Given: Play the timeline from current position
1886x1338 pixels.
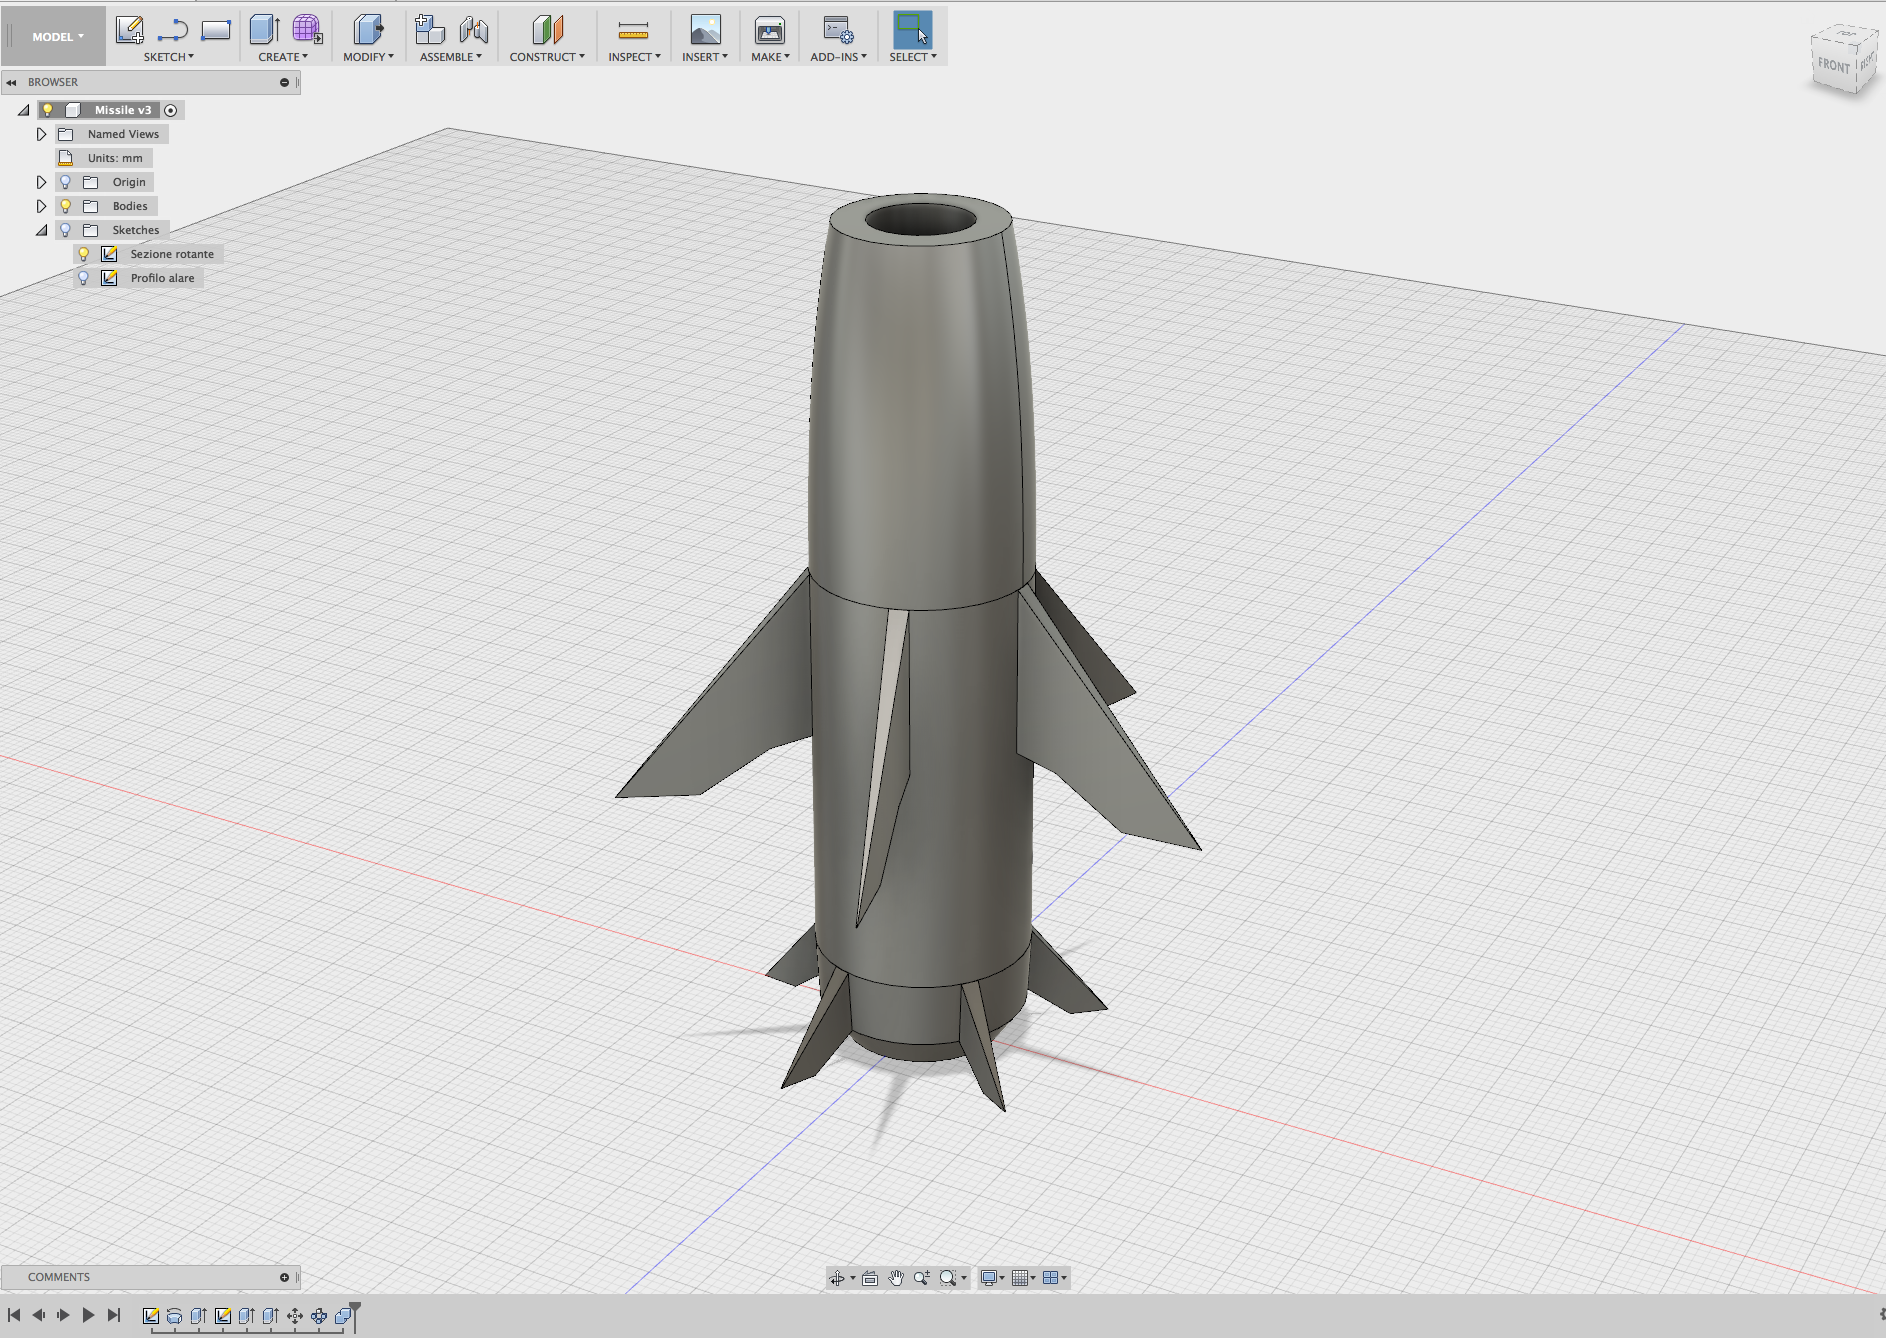Looking at the screenshot, I should click(x=88, y=1315).
